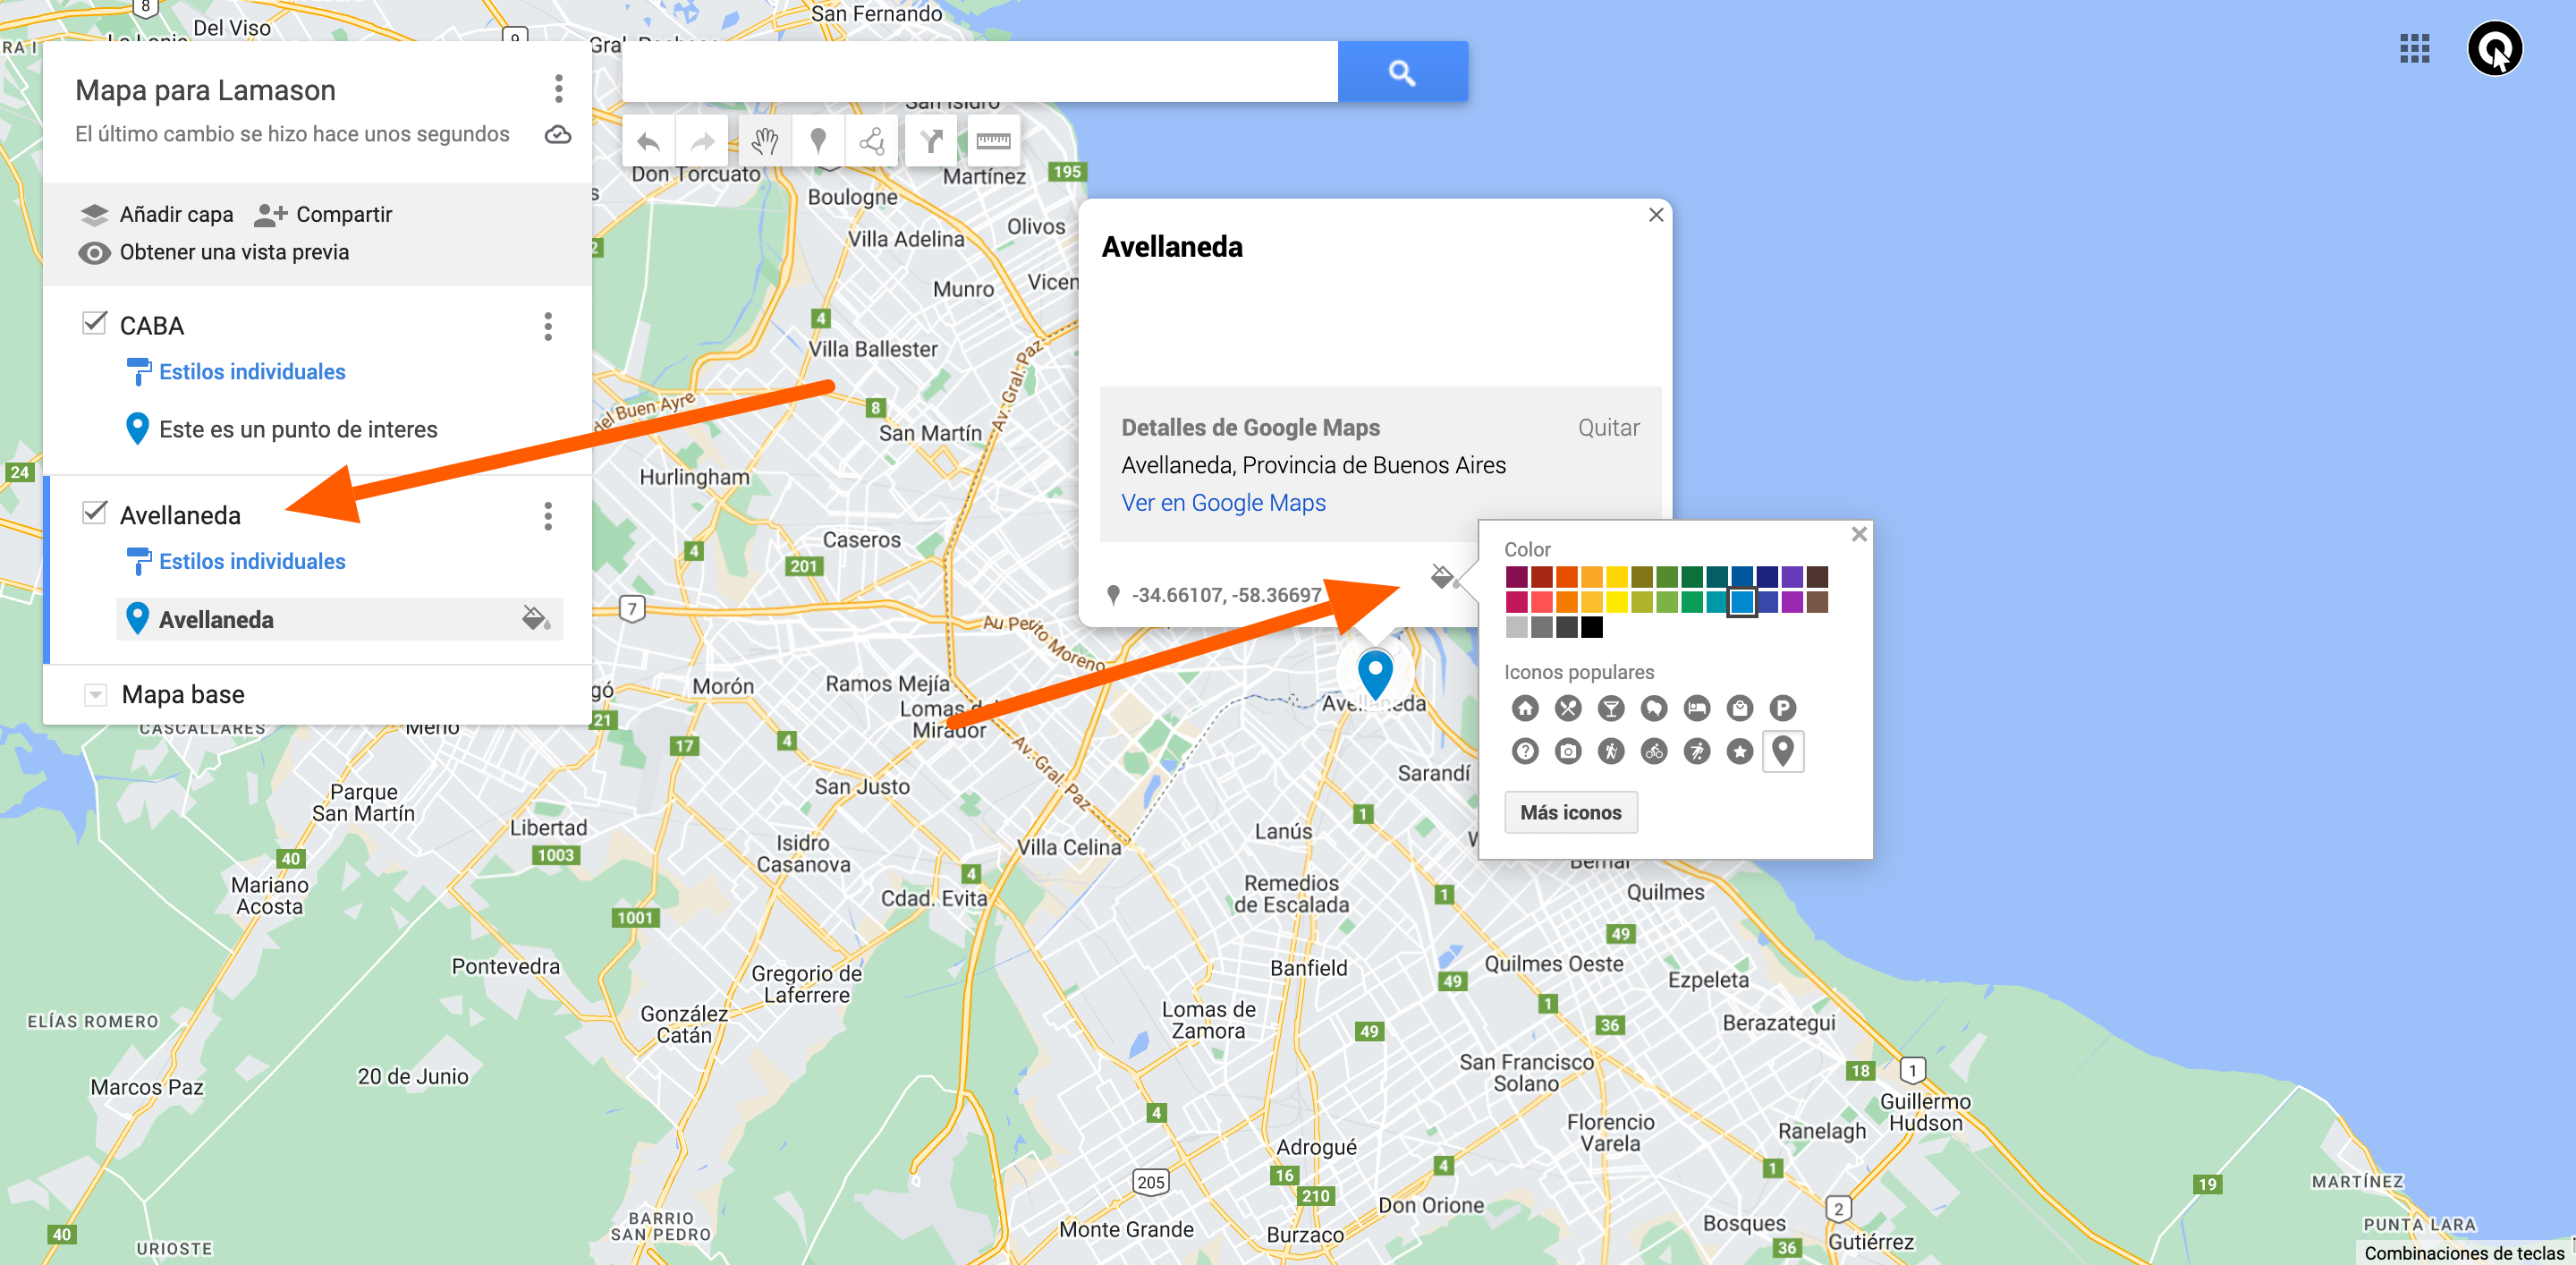Uncheck the Avellaneda layer checkbox
Viewport: 2576px width, 1265px height.
pos(94,513)
